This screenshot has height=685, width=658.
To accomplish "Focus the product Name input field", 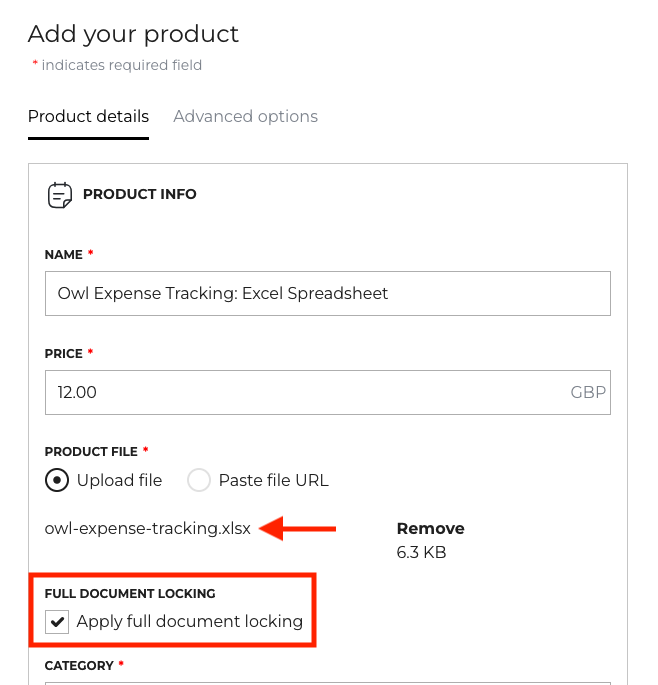I will 327,294.
